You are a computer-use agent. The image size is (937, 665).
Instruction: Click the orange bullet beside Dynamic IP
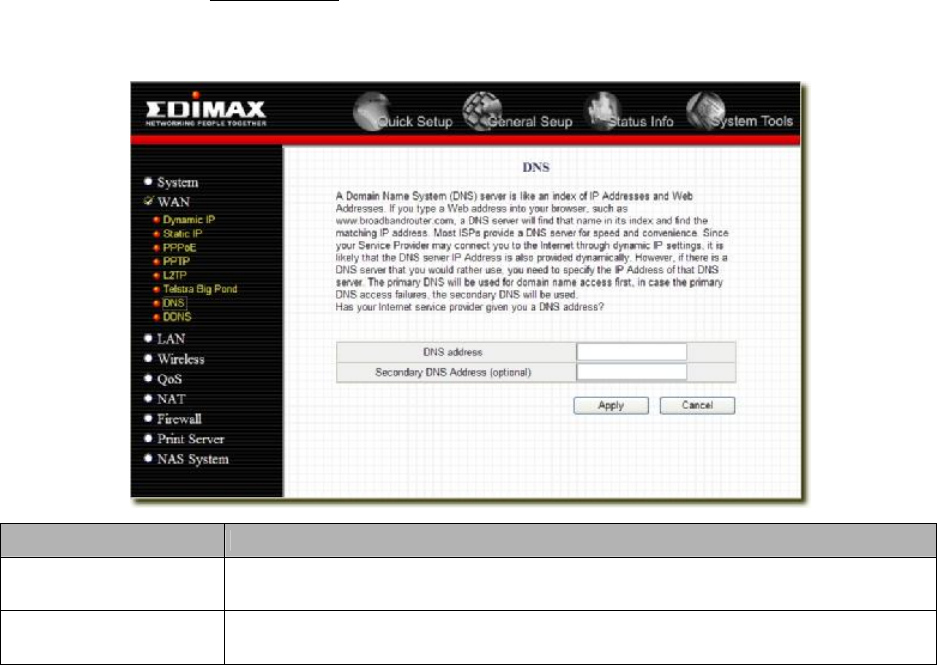tap(157, 220)
